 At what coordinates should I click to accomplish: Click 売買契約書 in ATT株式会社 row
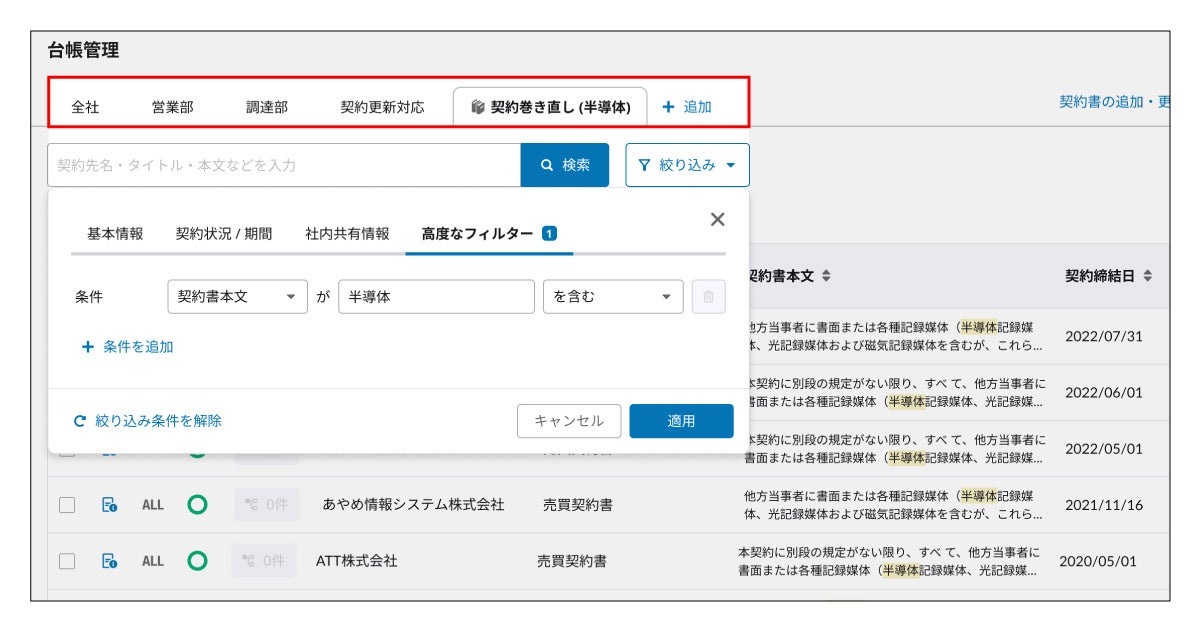tap(572, 561)
